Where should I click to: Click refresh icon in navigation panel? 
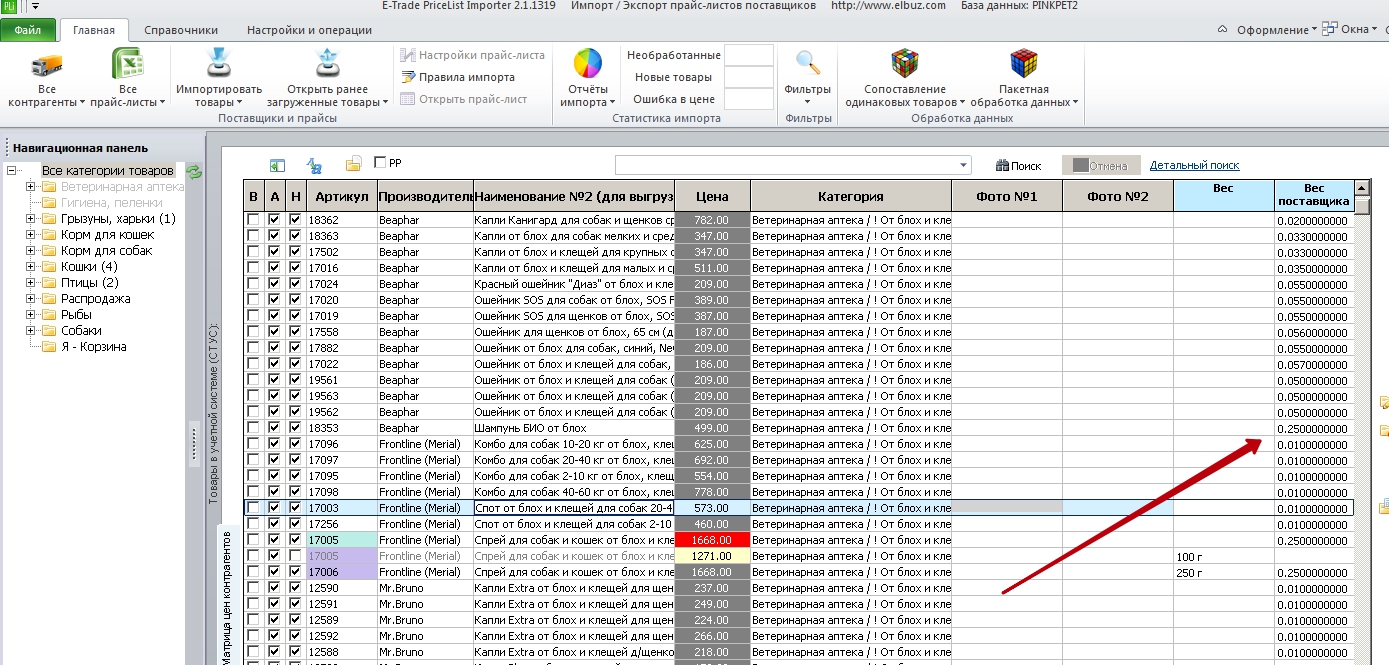coord(194,171)
